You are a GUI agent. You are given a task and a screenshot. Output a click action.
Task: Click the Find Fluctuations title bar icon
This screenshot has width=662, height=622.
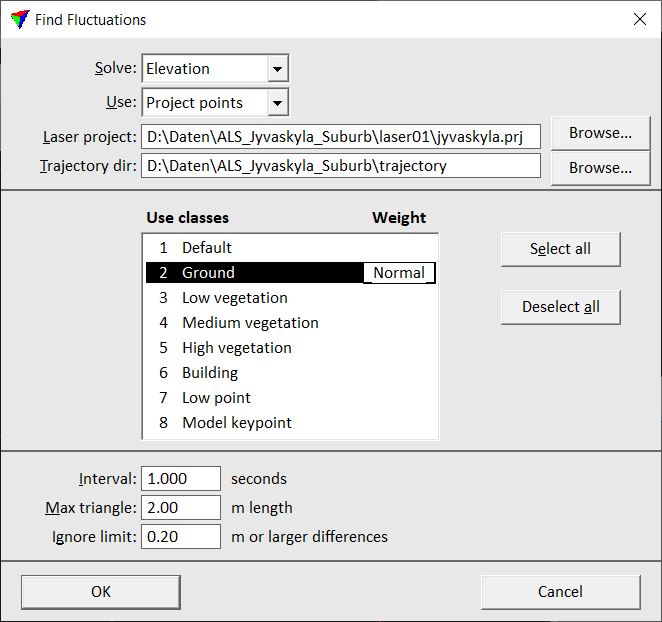tap(17, 19)
